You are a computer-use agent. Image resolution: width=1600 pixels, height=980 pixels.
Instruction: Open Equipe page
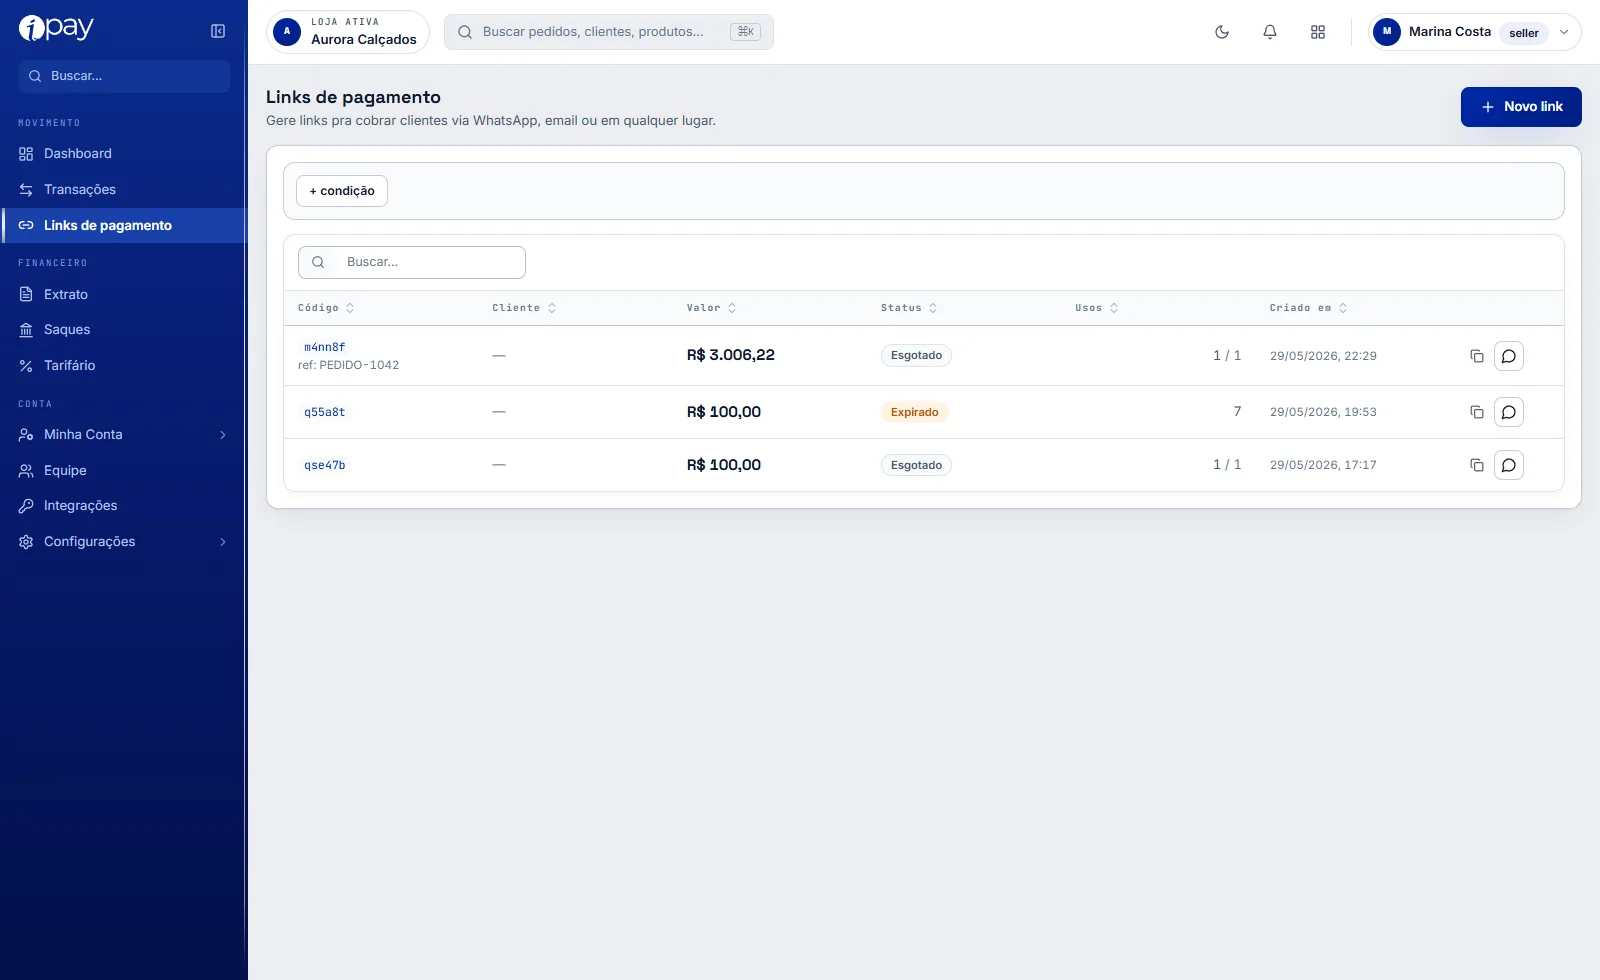coord(124,471)
